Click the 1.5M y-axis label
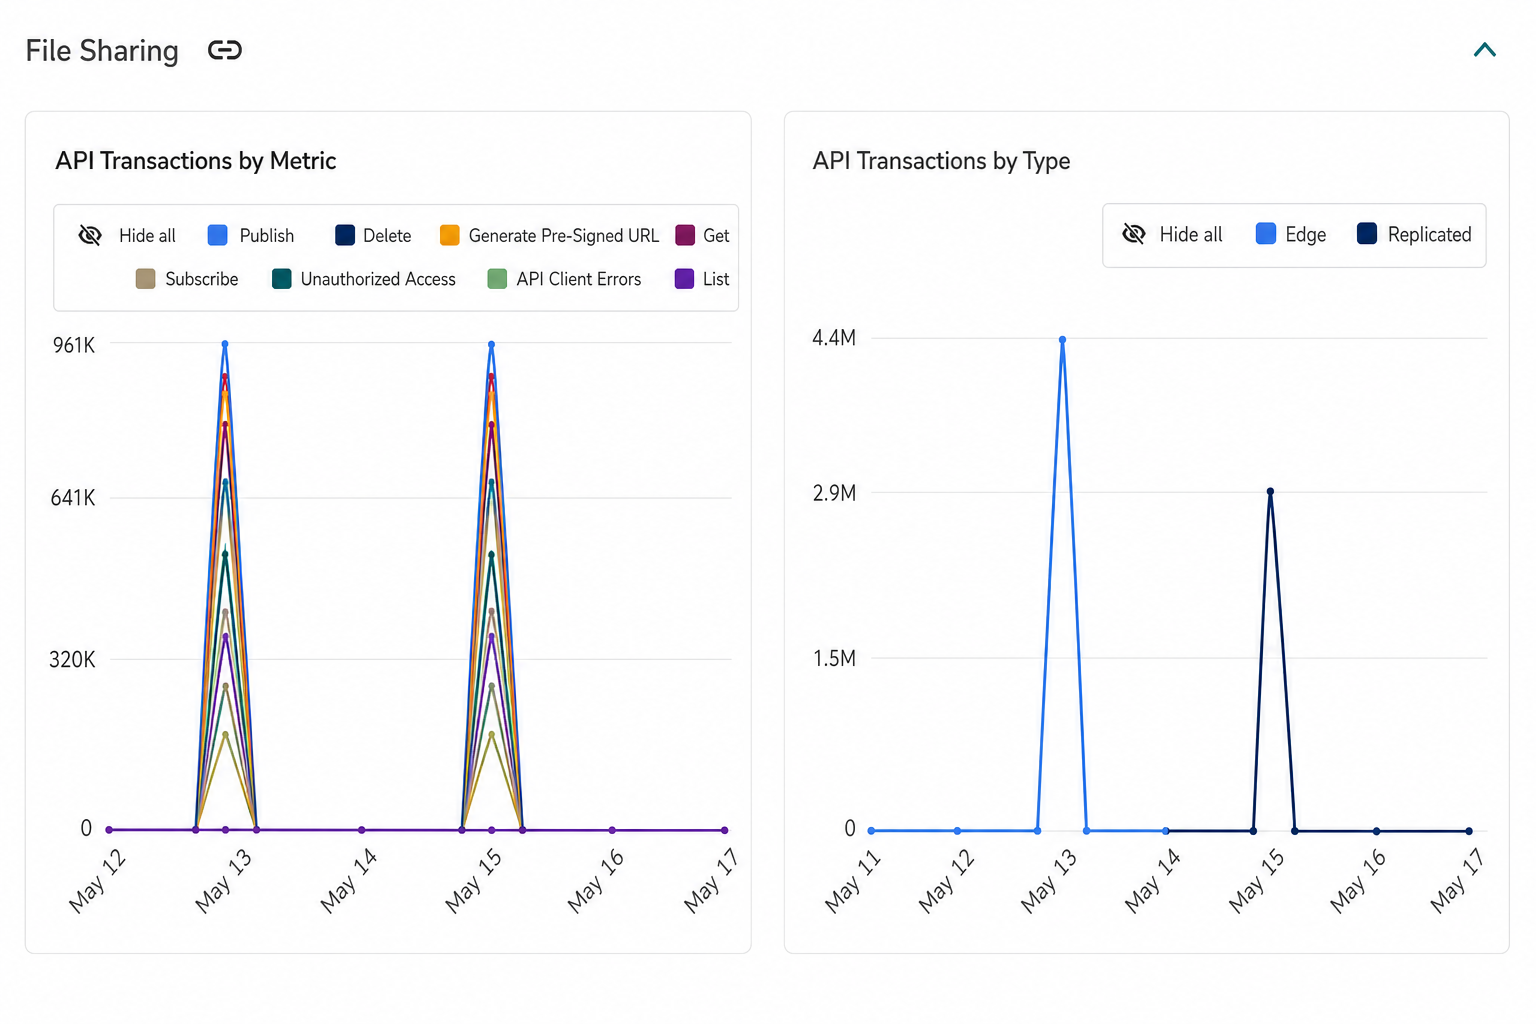This screenshot has width=1536, height=1024. 834,659
